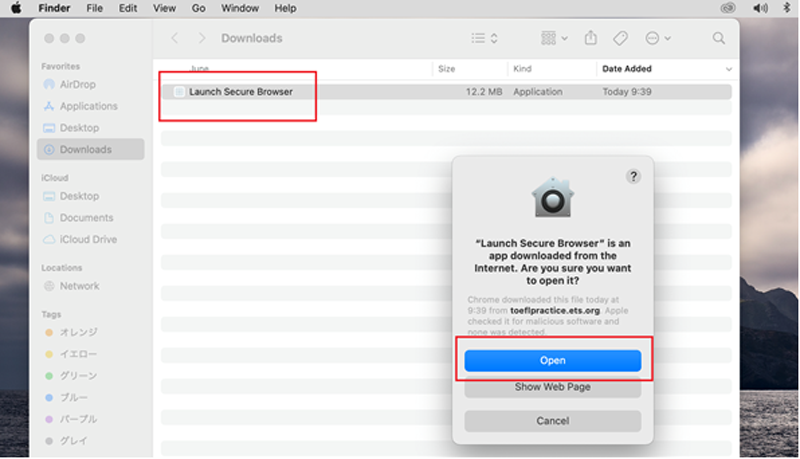Sort by the Size column header
This screenshot has height=459, width=800.
click(446, 69)
